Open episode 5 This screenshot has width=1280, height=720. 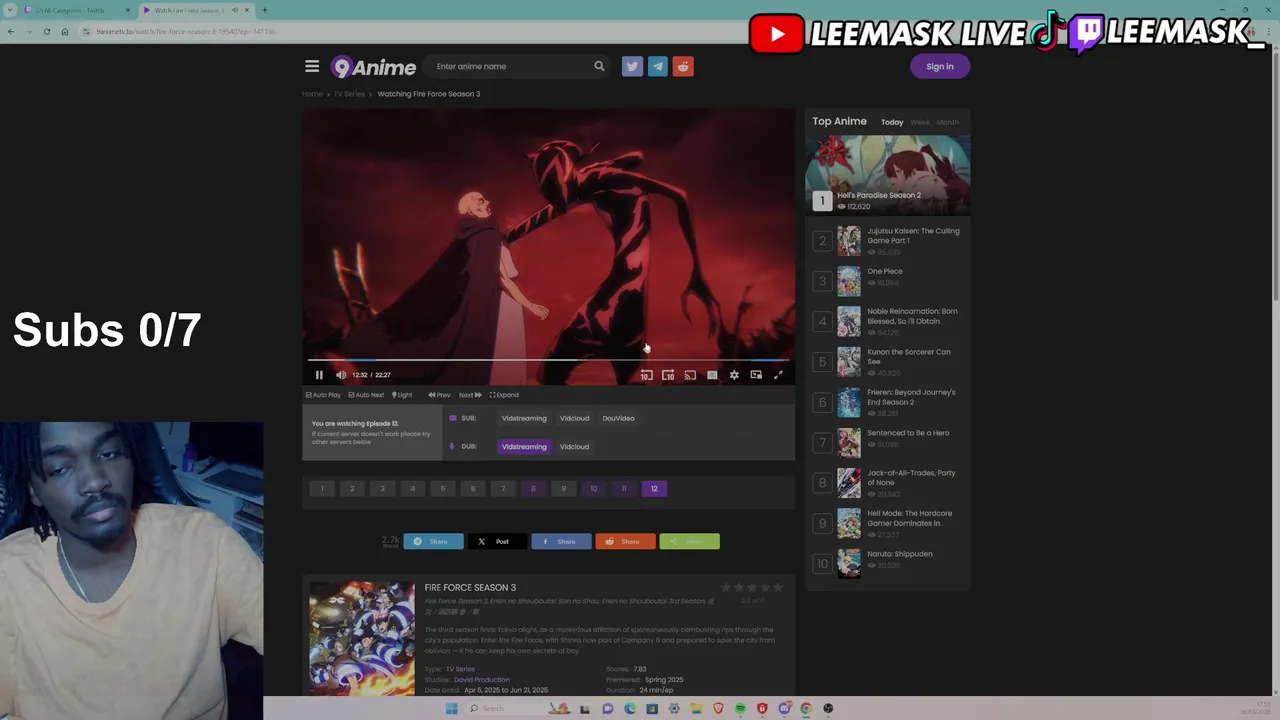pos(442,489)
